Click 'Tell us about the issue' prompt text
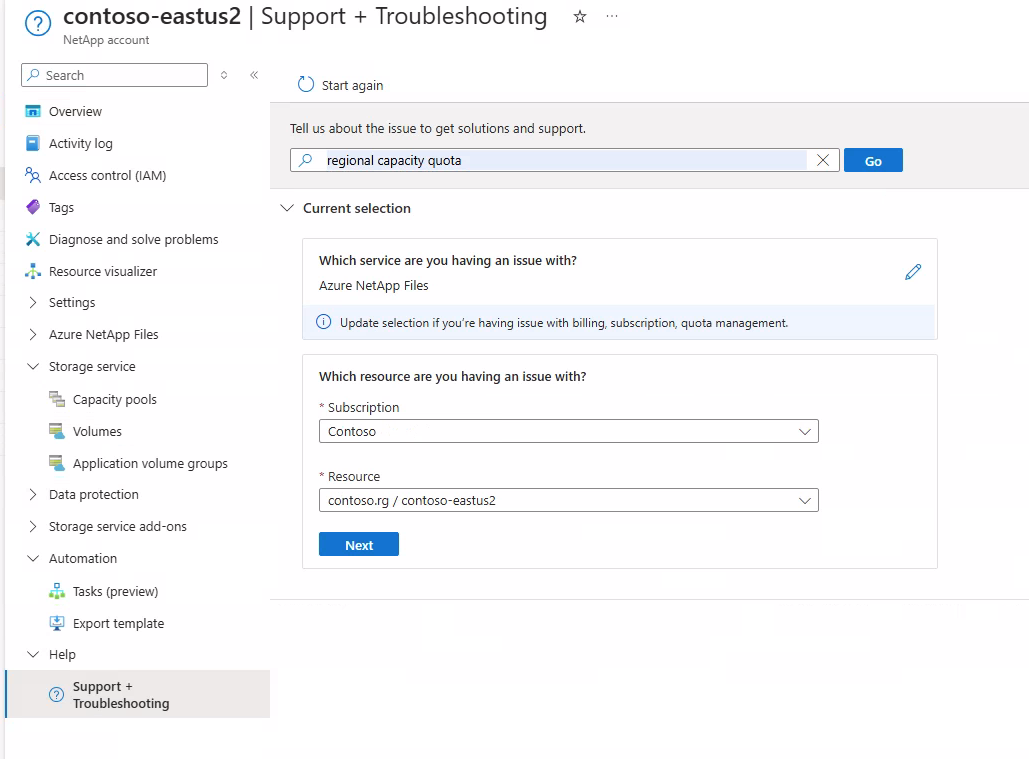1029x759 pixels. [x=438, y=129]
